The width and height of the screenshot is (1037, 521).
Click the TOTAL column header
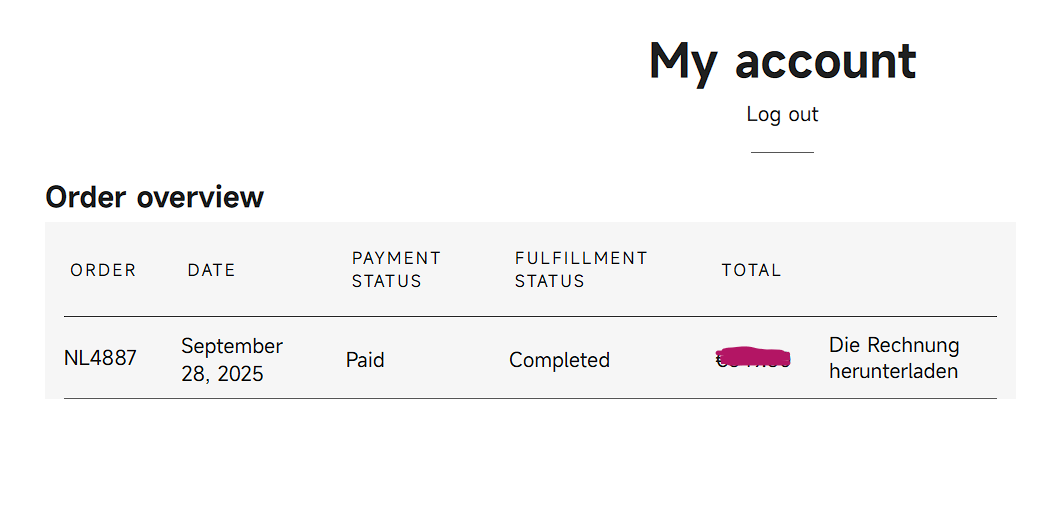[751, 270]
